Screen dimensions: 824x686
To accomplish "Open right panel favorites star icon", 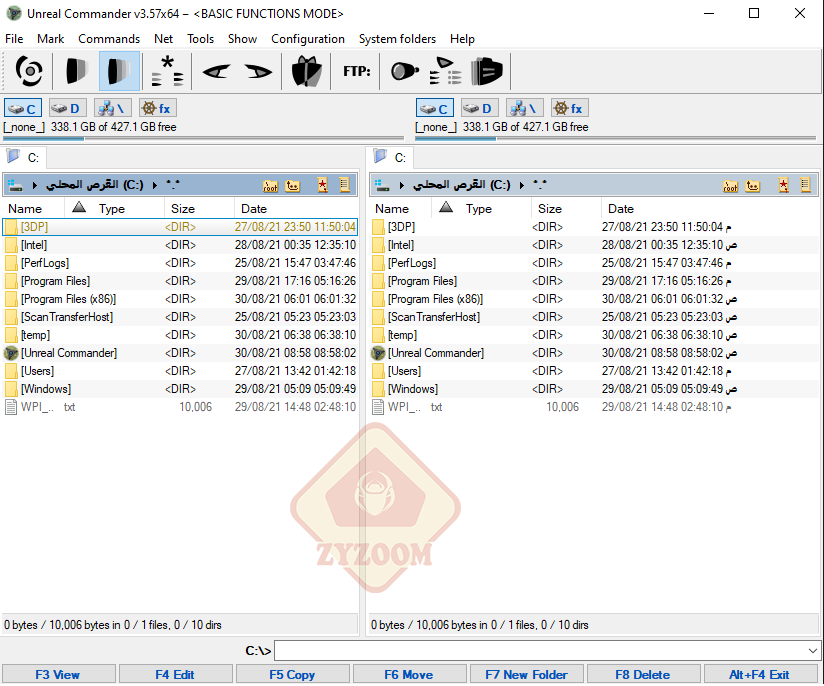I will pos(784,185).
